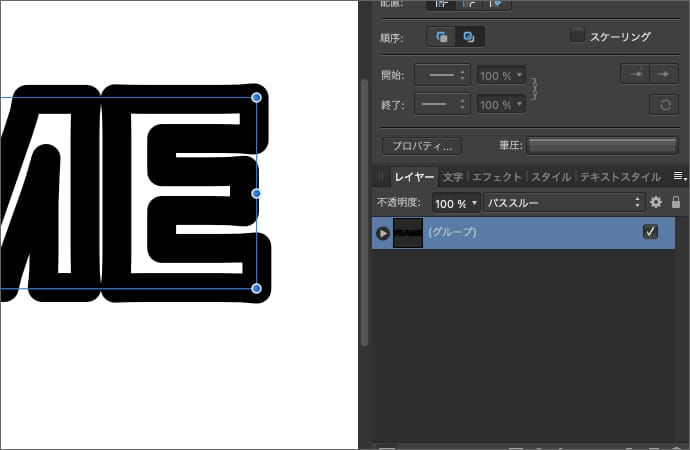Expand the (グループ) layer disclosure triangle
690x450 pixels.
[382, 233]
